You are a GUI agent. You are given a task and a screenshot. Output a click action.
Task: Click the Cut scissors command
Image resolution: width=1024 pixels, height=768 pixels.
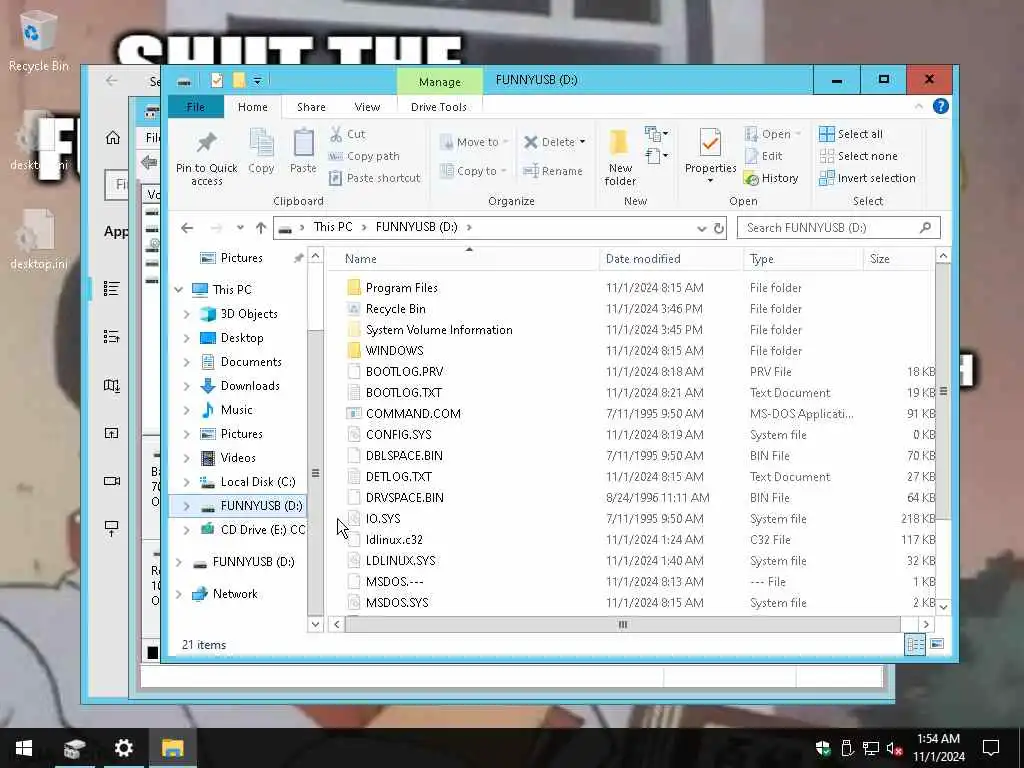[x=347, y=134]
